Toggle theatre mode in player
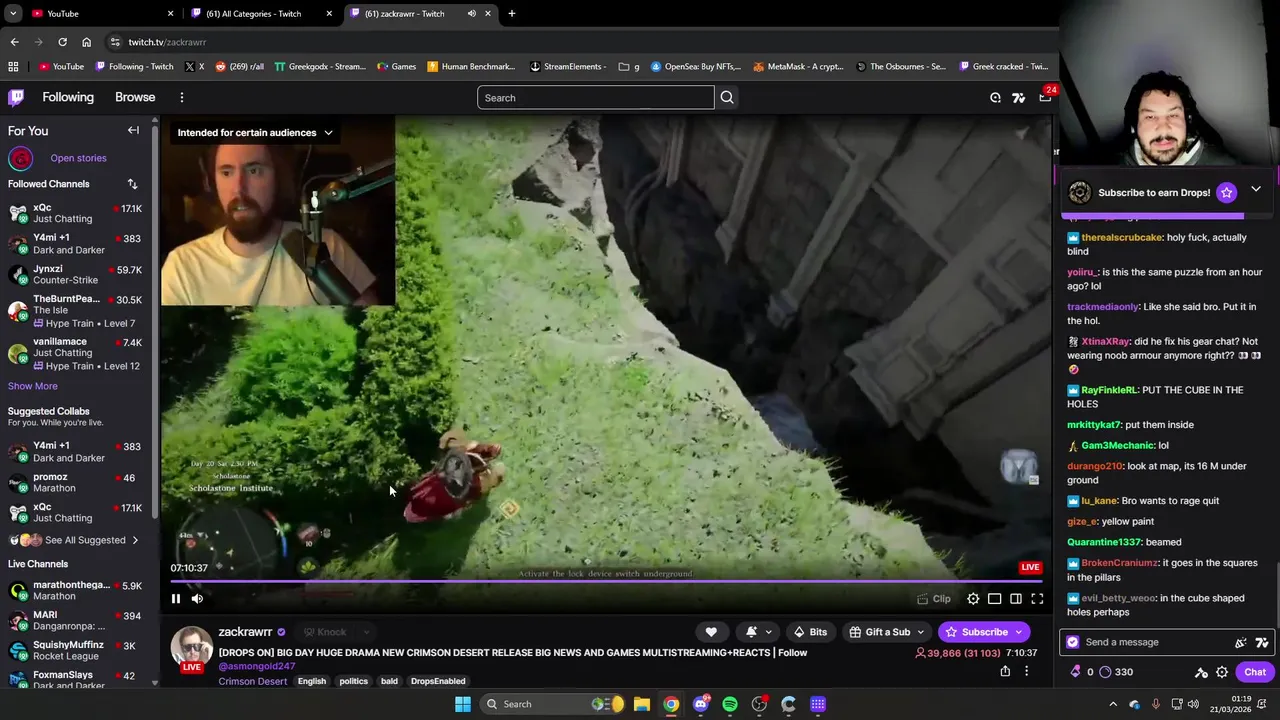Viewport: 1280px width, 720px height. (x=994, y=599)
